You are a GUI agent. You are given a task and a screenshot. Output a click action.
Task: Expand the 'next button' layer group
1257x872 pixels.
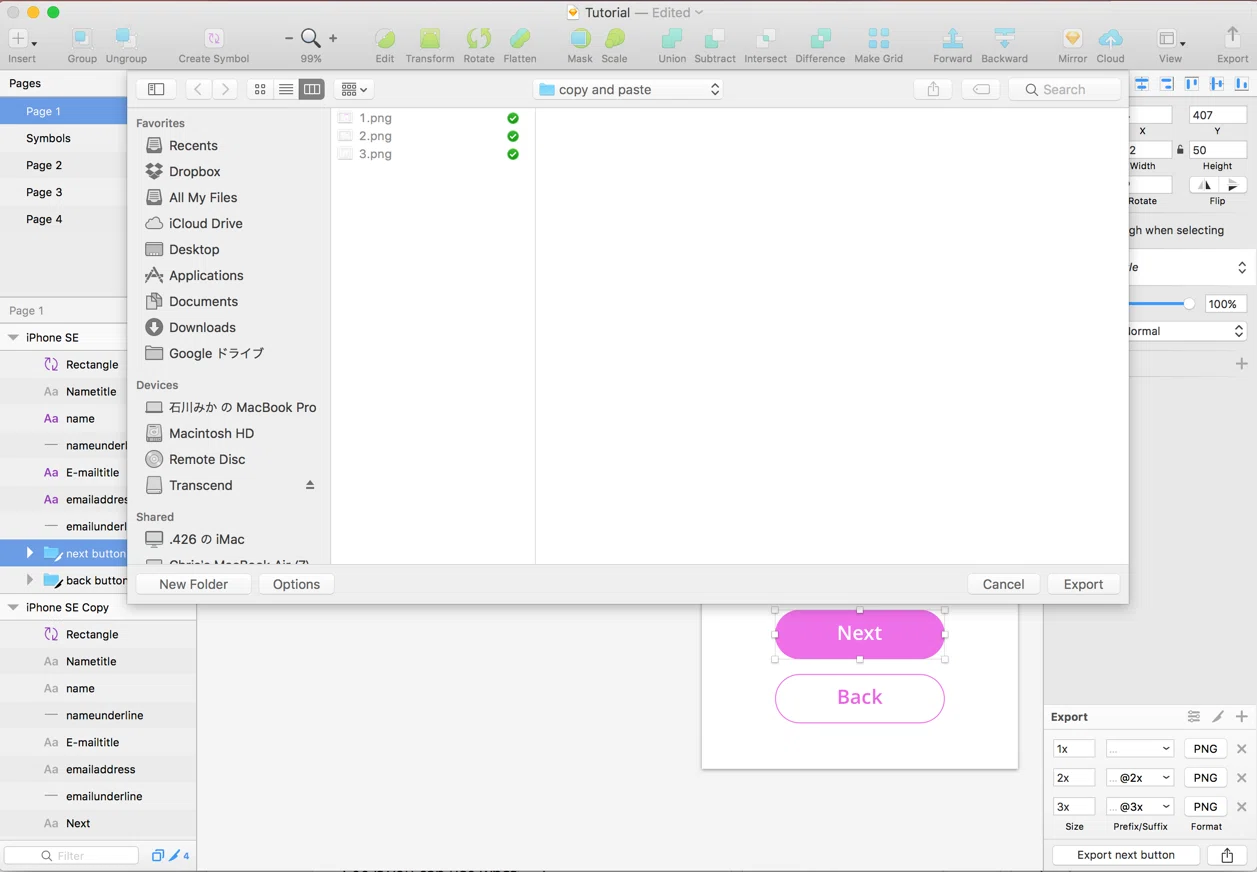pyautogui.click(x=29, y=553)
